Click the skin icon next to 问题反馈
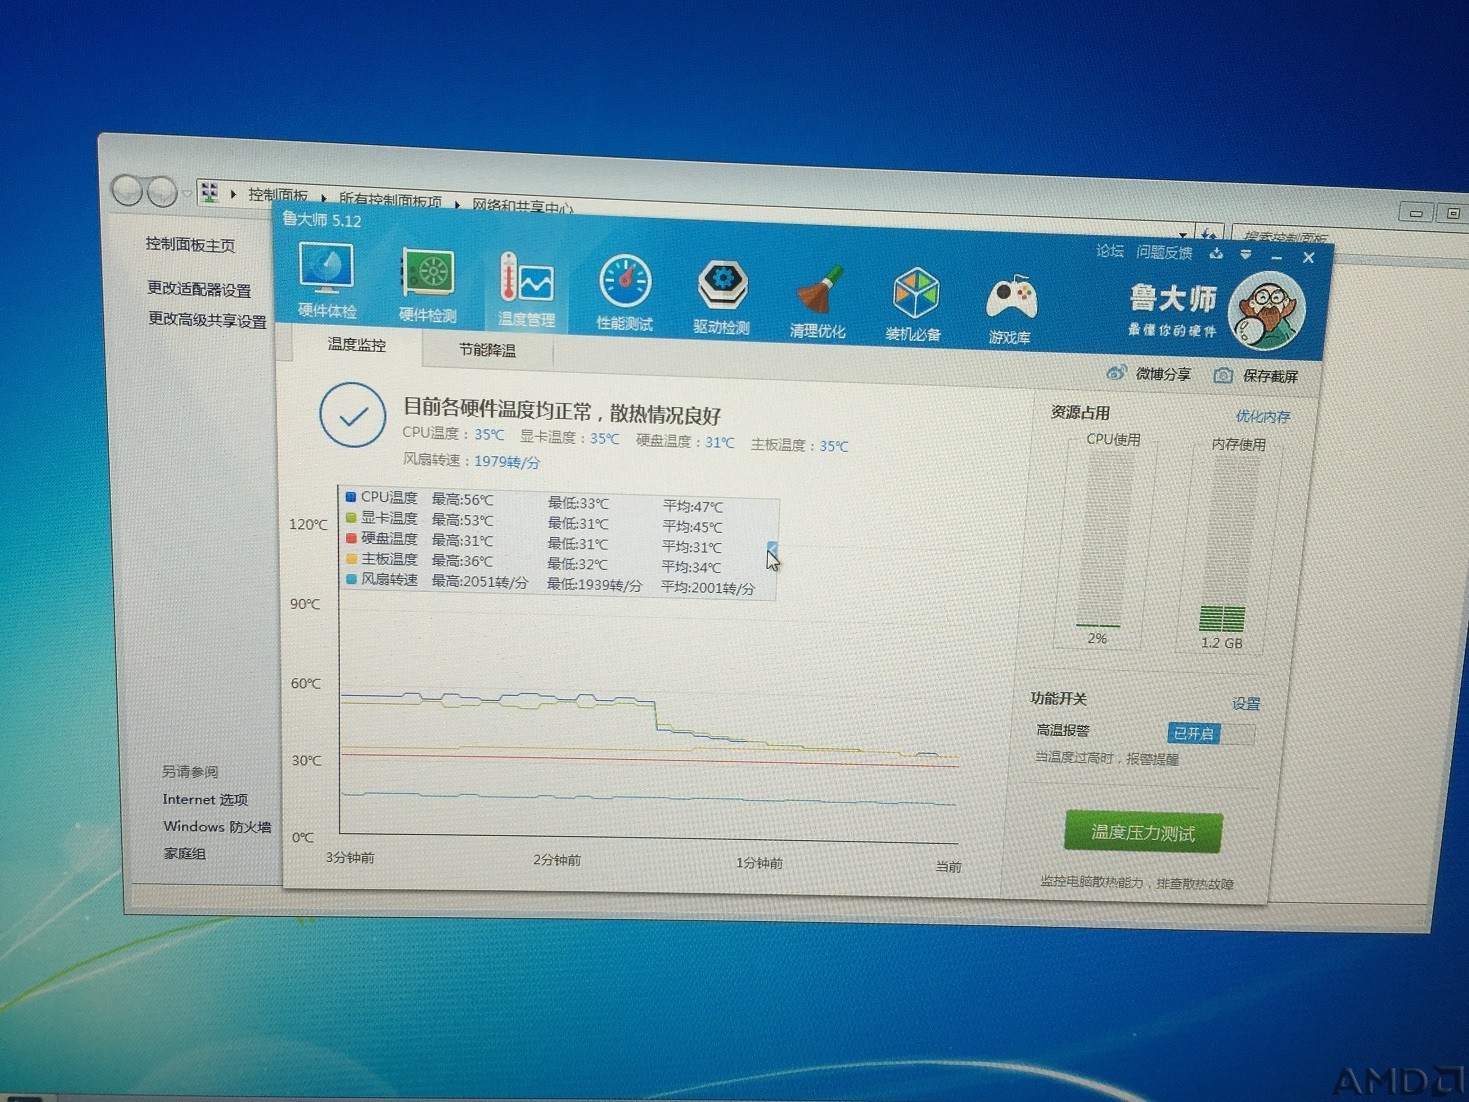 pyautogui.click(x=1216, y=253)
